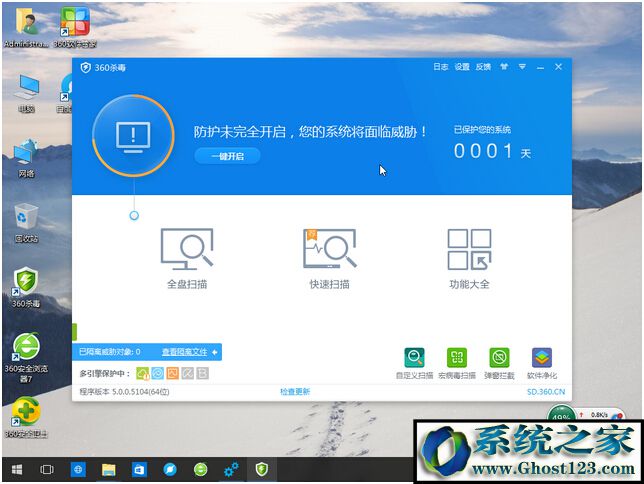
Task: Open the 功能大全 feature collection
Action: tap(469, 259)
